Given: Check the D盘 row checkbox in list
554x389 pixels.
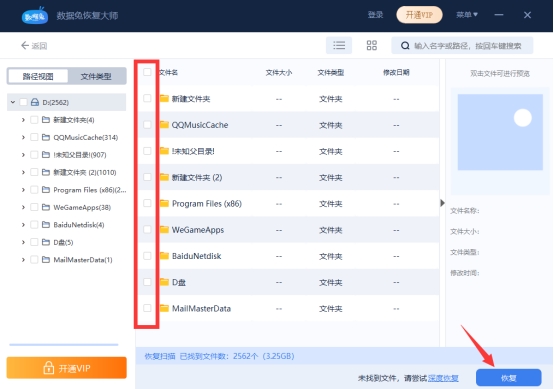Looking at the screenshot, I should [147, 282].
